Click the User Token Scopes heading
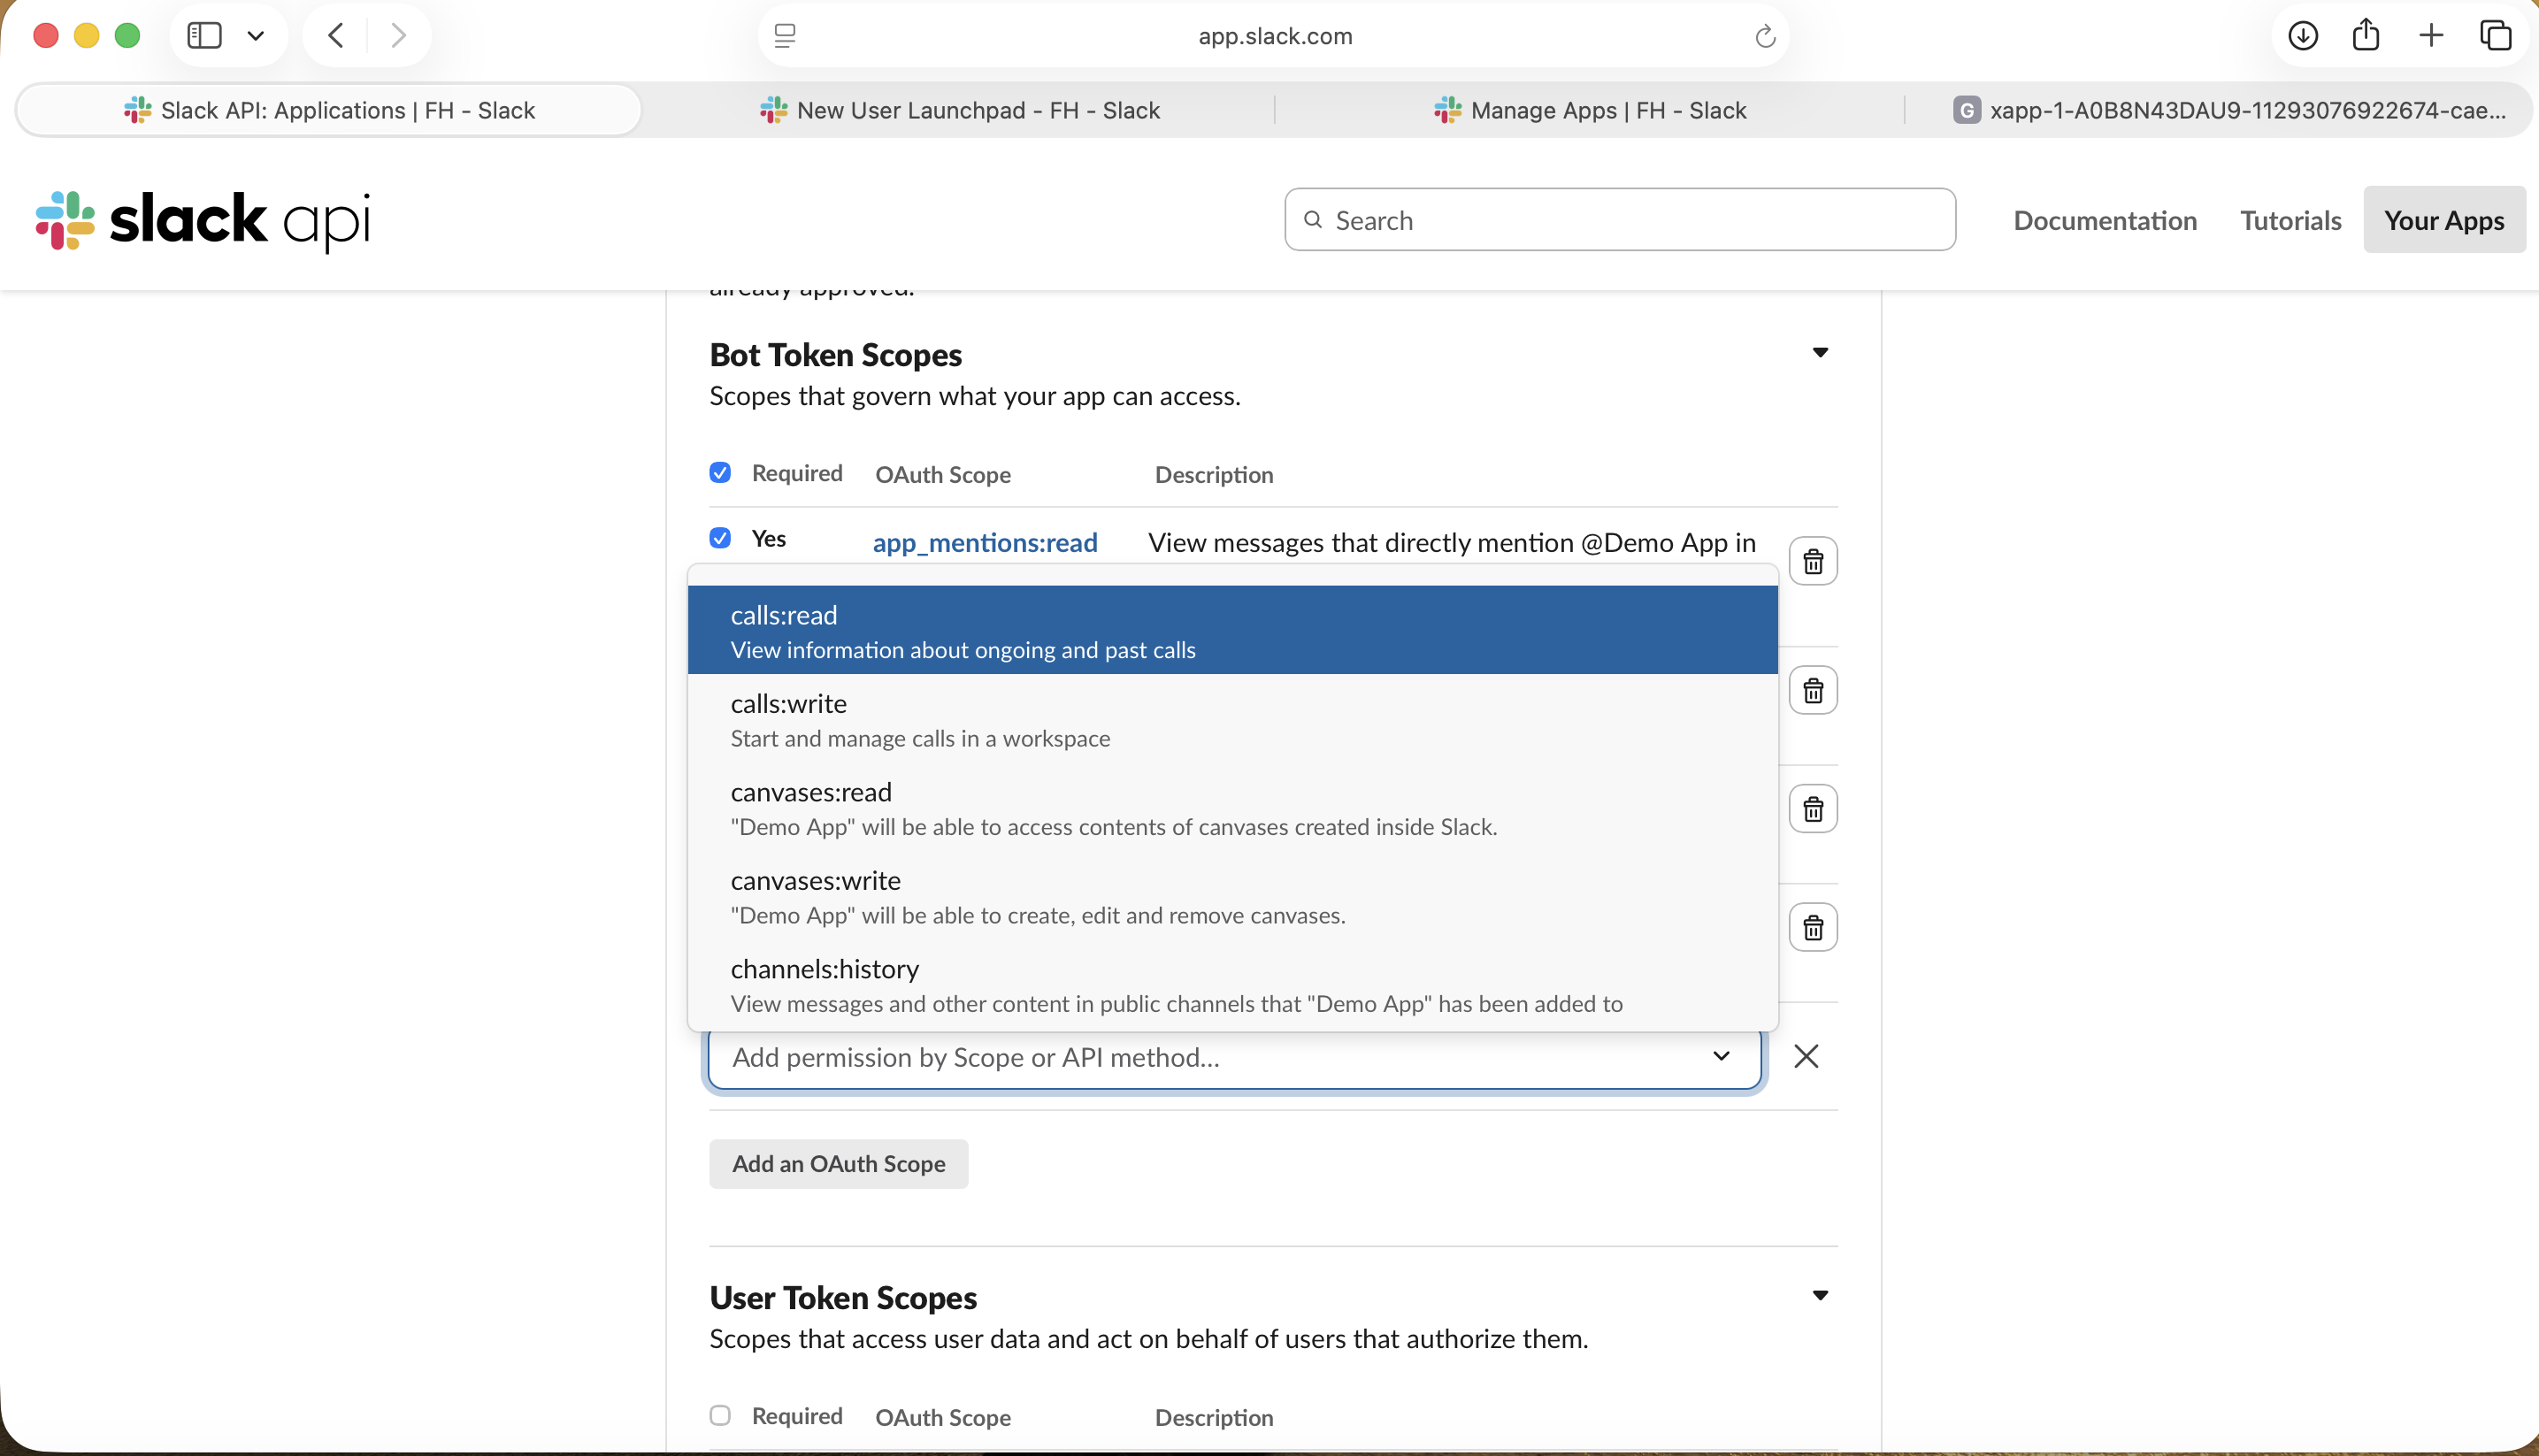The height and width of the screenshot is (1456, 2539). pos(843,1298)
